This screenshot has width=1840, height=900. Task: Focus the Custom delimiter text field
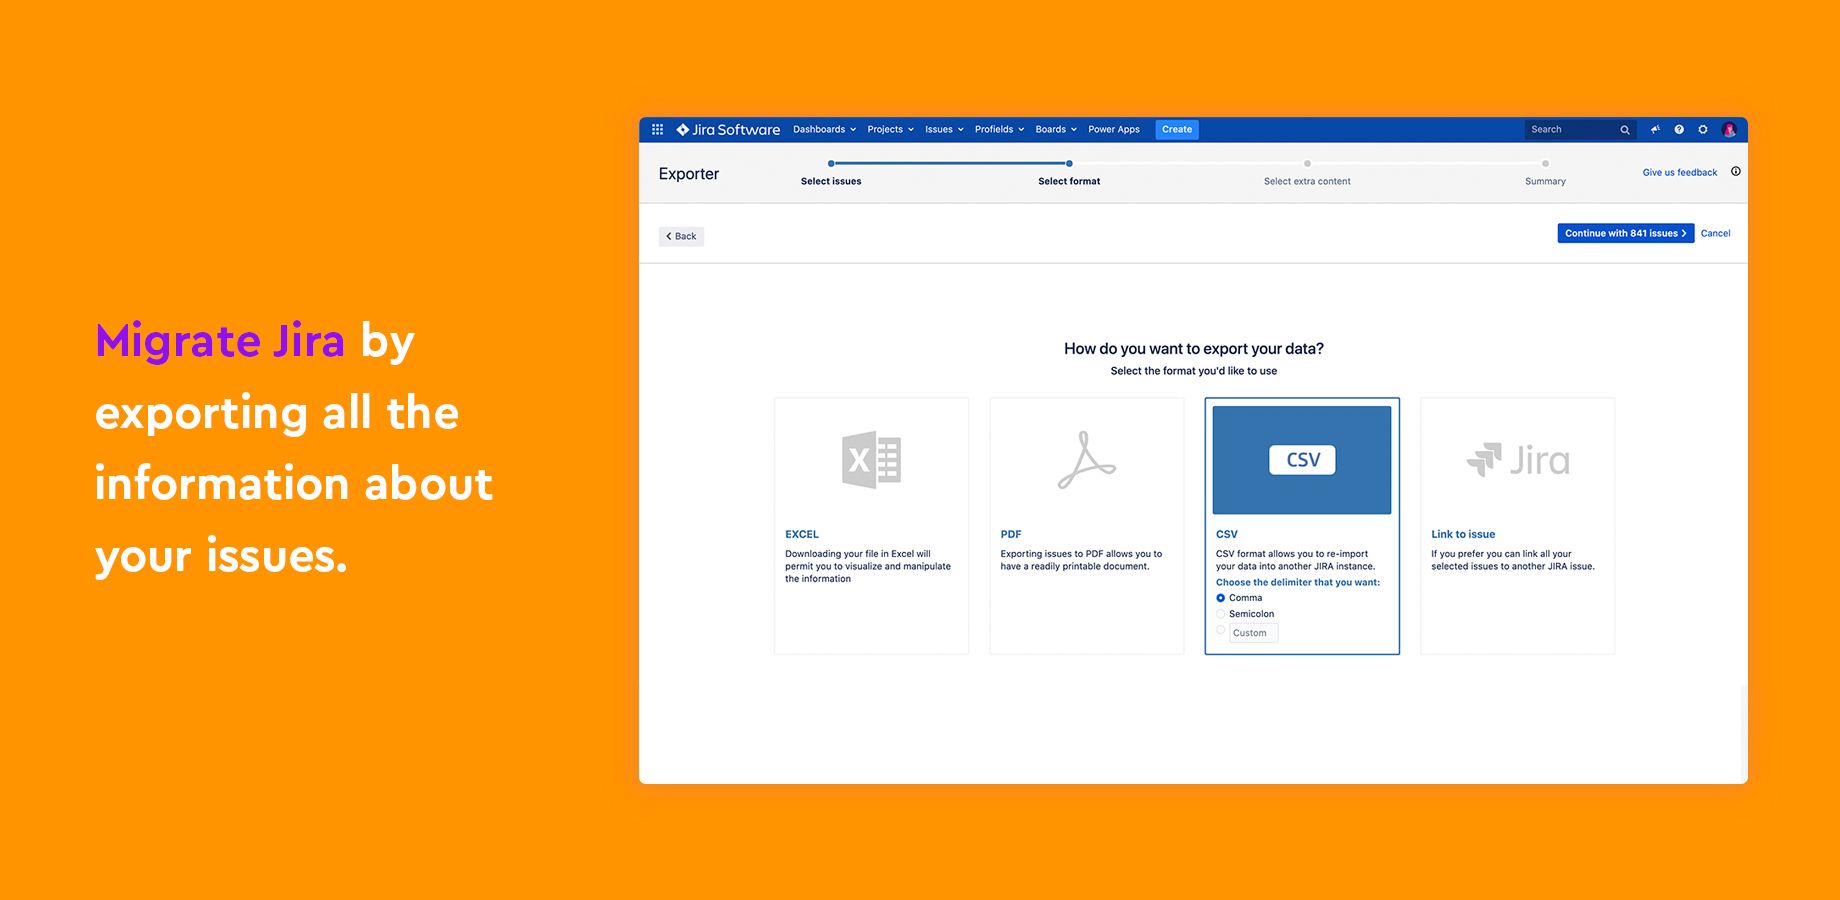1254,633
